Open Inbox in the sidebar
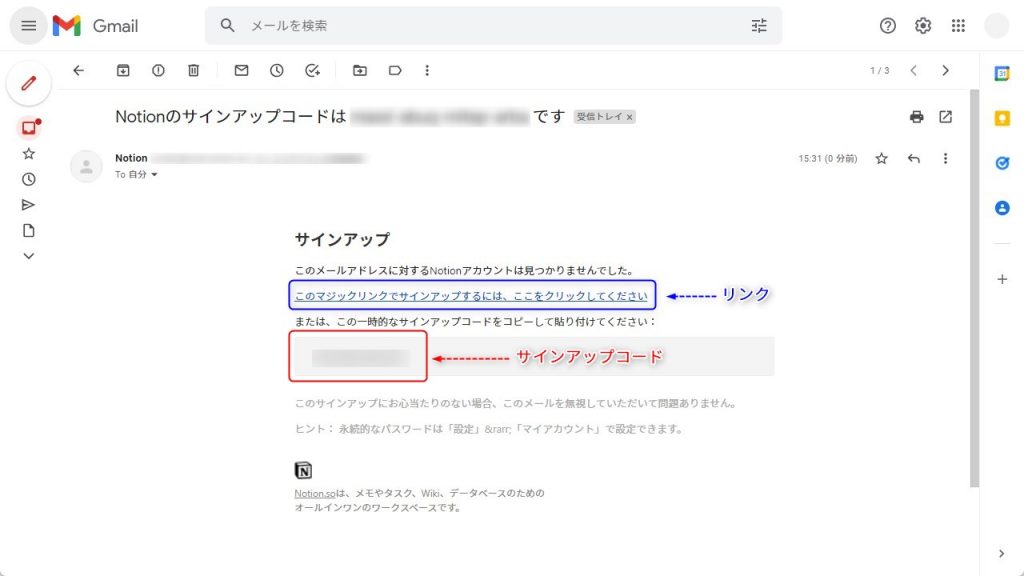The image size is (1024, 576). [x=29, y=127]
